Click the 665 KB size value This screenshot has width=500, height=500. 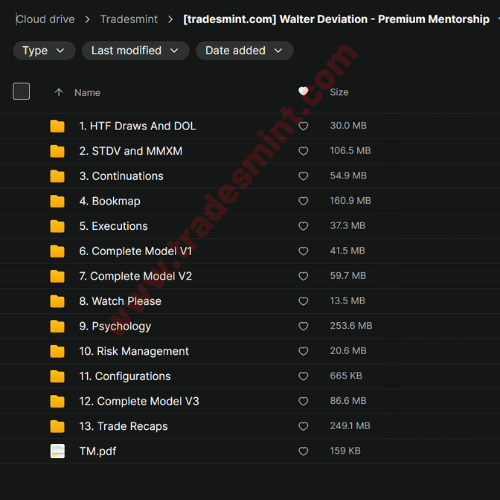(346, 376)
